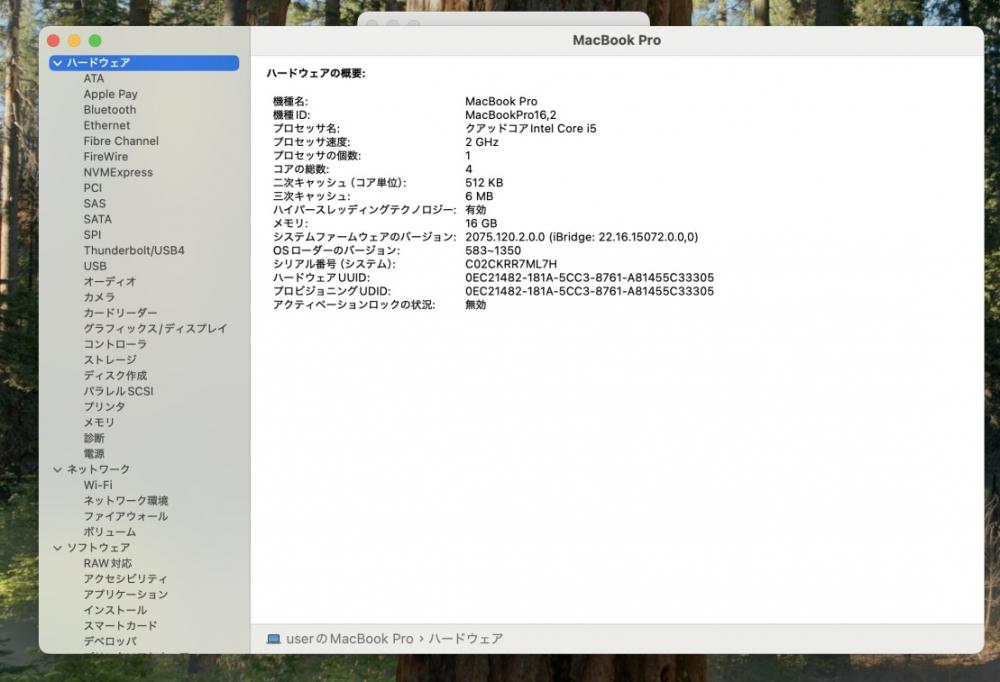Collapse the ハードウェア section chevron
The image size is (1000, 682).
click(x=58, y=63)
